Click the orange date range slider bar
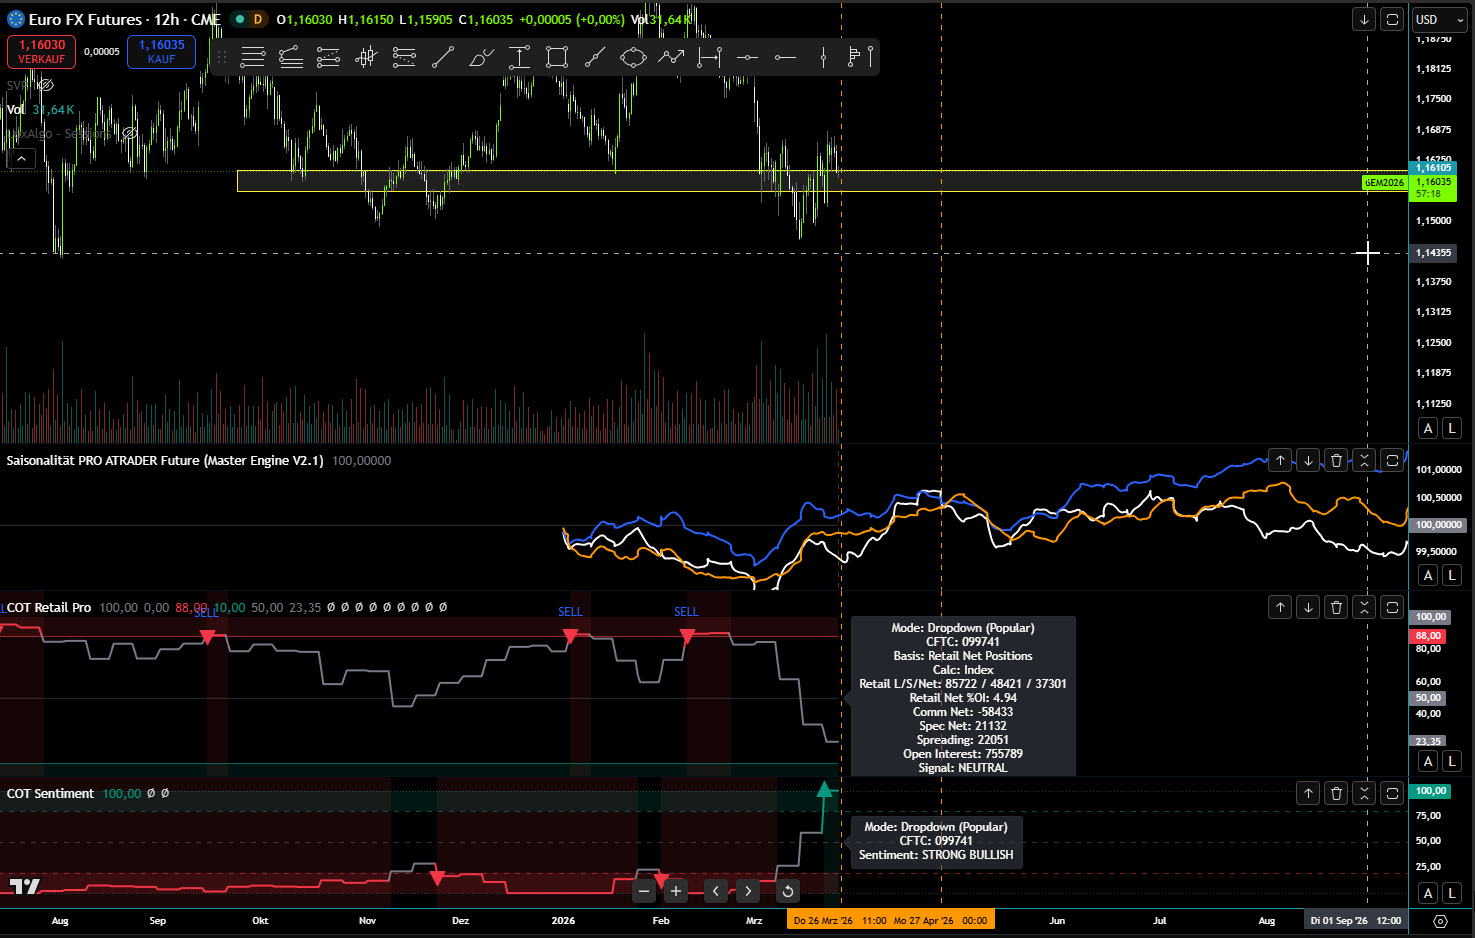The height and width of the screenshot is (938, 1475). [x=890, y=919]
